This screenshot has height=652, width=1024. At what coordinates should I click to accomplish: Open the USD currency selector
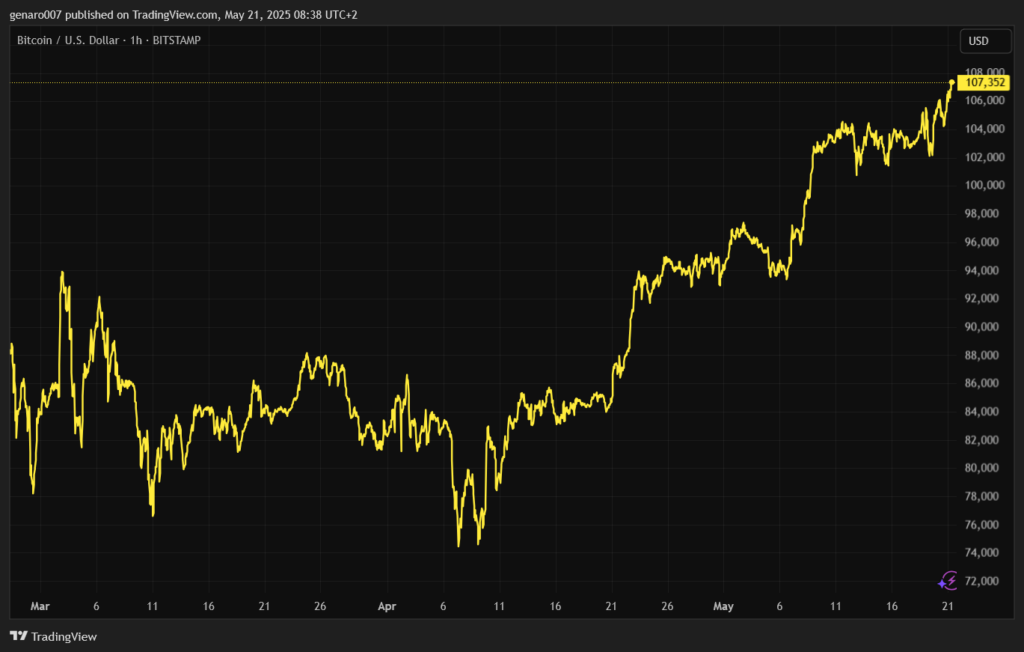point(978,41)
